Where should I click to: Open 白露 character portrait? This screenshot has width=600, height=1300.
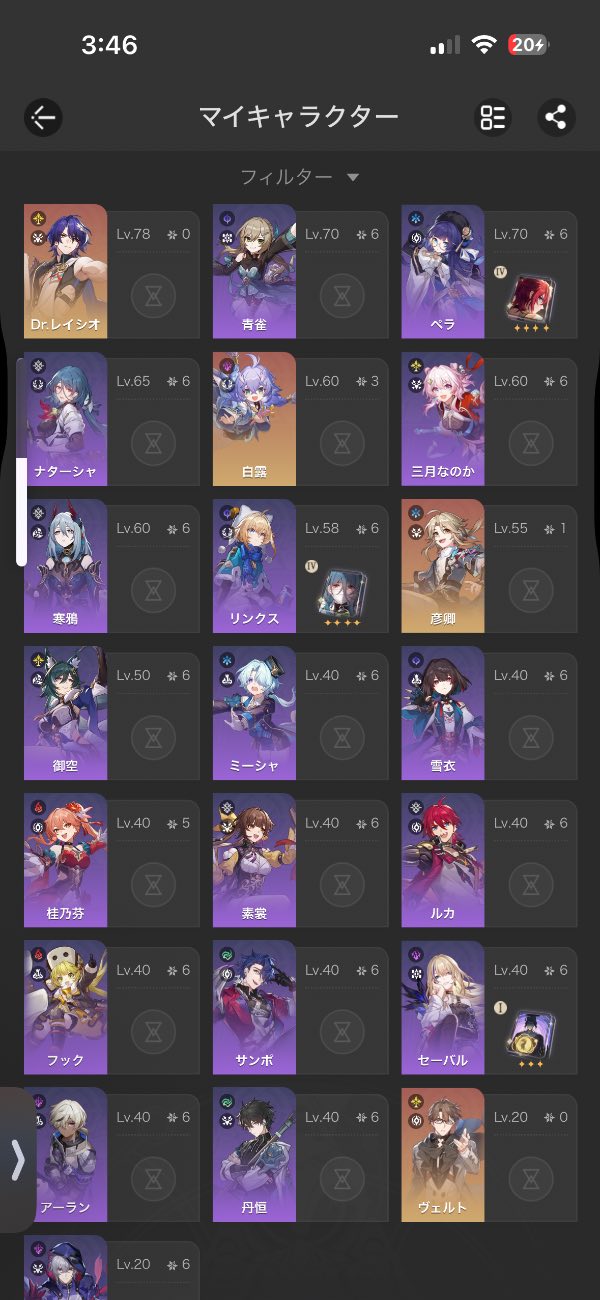(254, 419)
